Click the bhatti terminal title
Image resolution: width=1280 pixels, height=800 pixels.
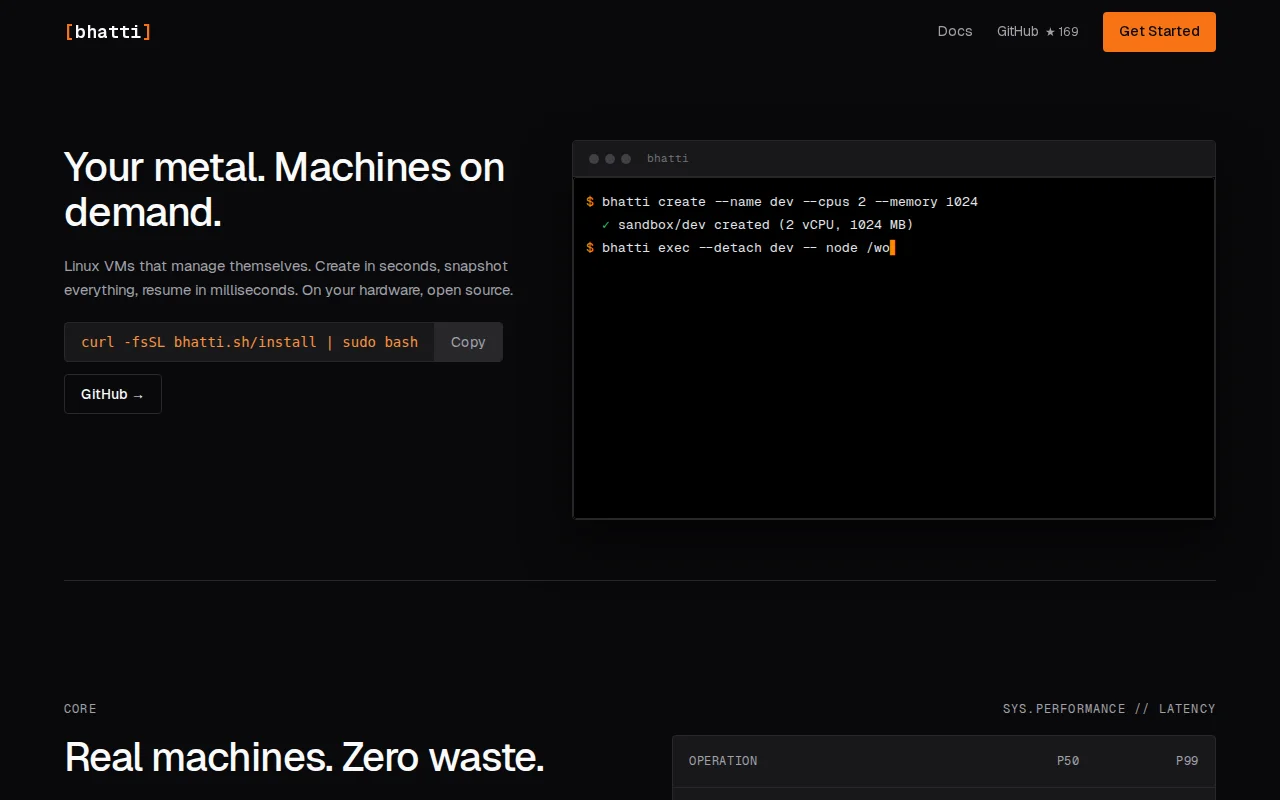coord(668,159)
